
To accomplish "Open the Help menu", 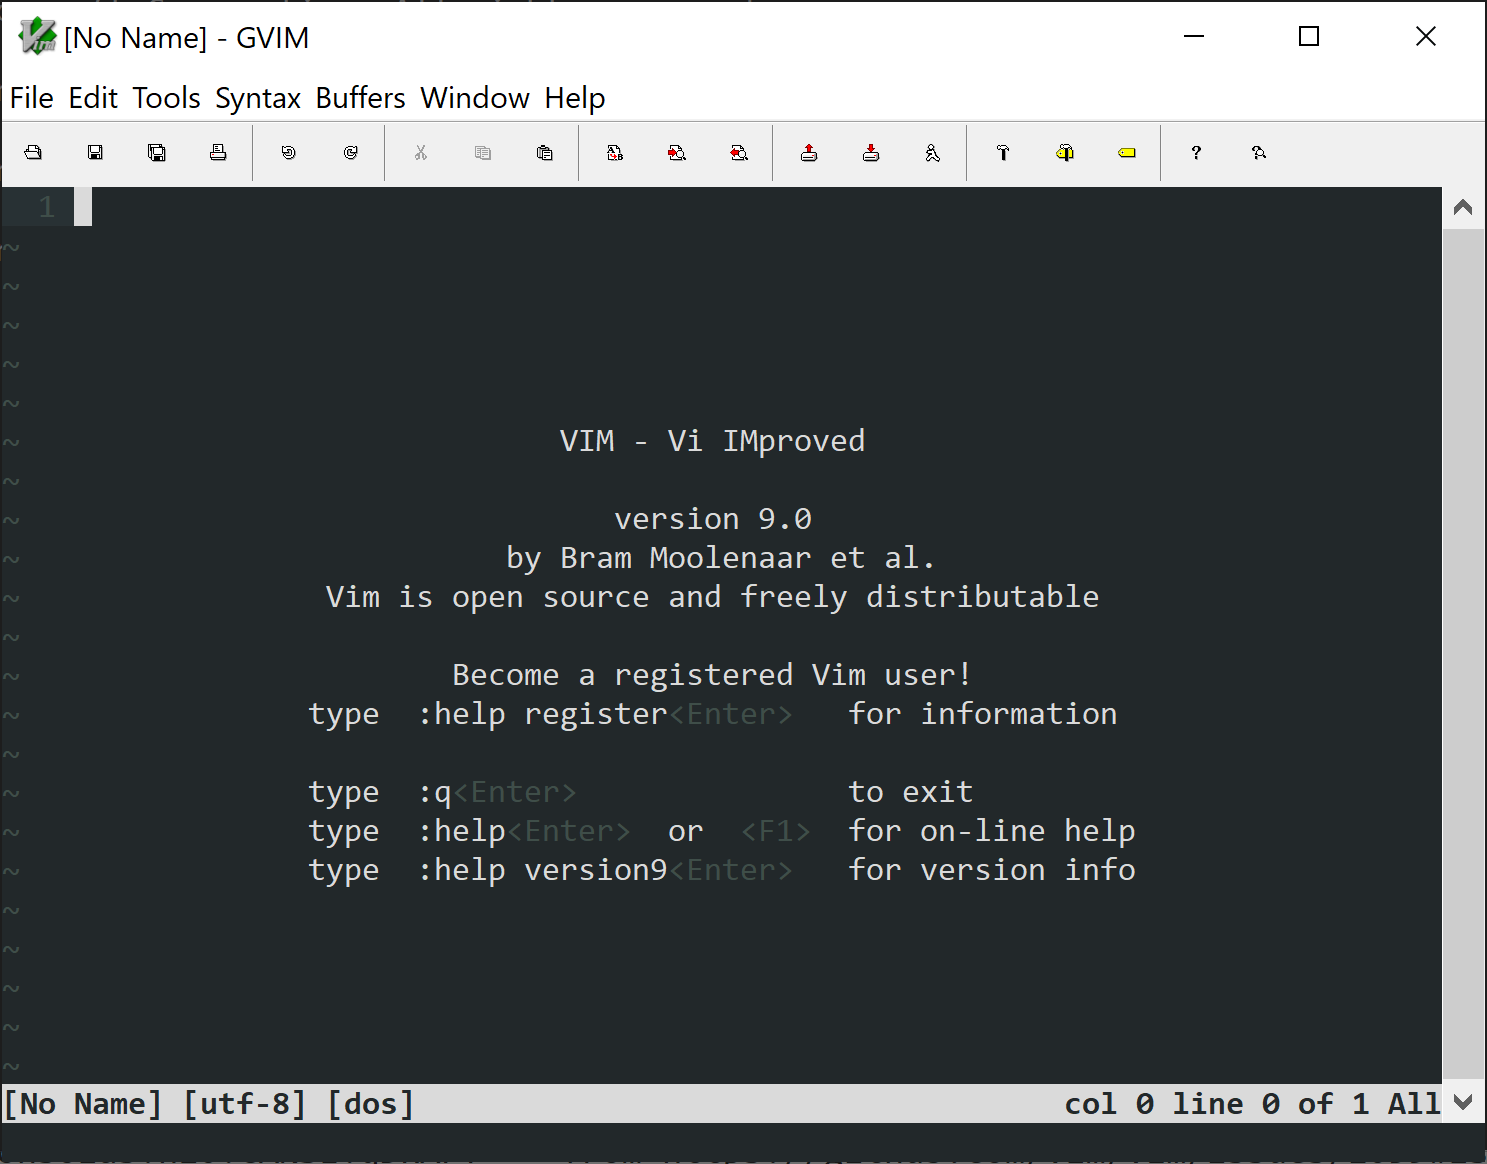I will click(x=575, y=98).
